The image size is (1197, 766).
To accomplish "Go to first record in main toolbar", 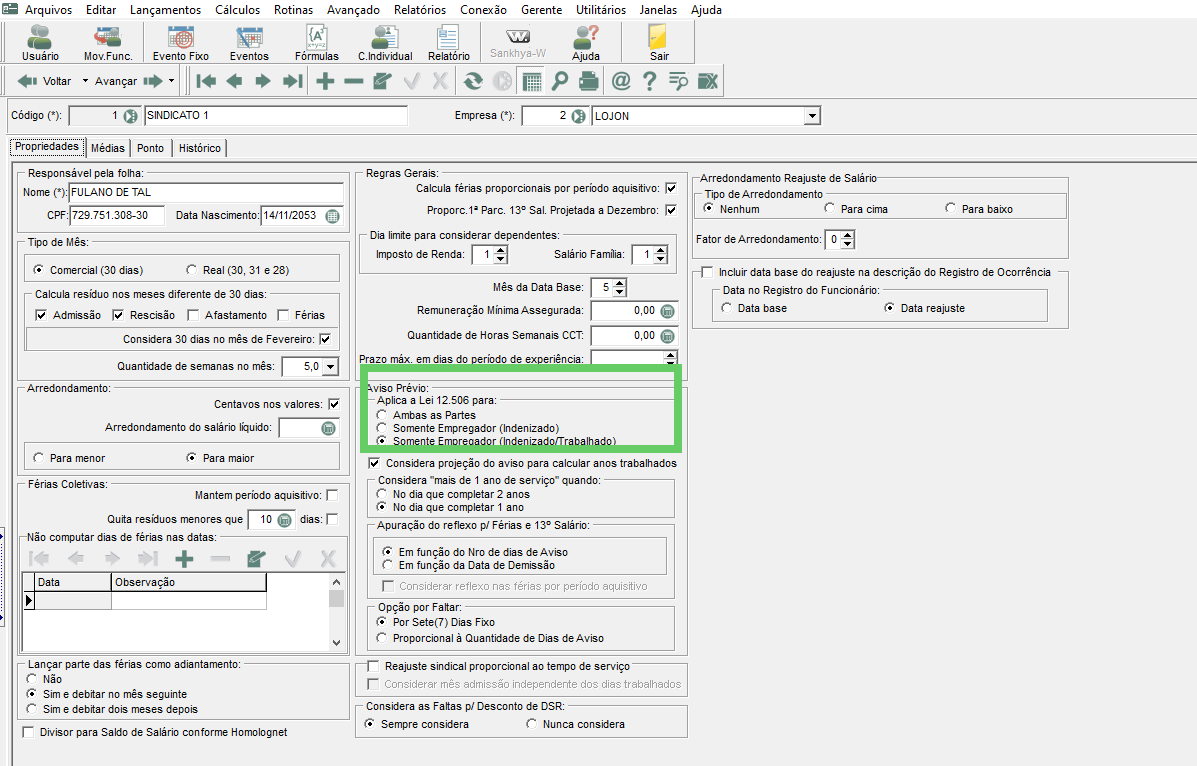I will [x=206, y=81].
